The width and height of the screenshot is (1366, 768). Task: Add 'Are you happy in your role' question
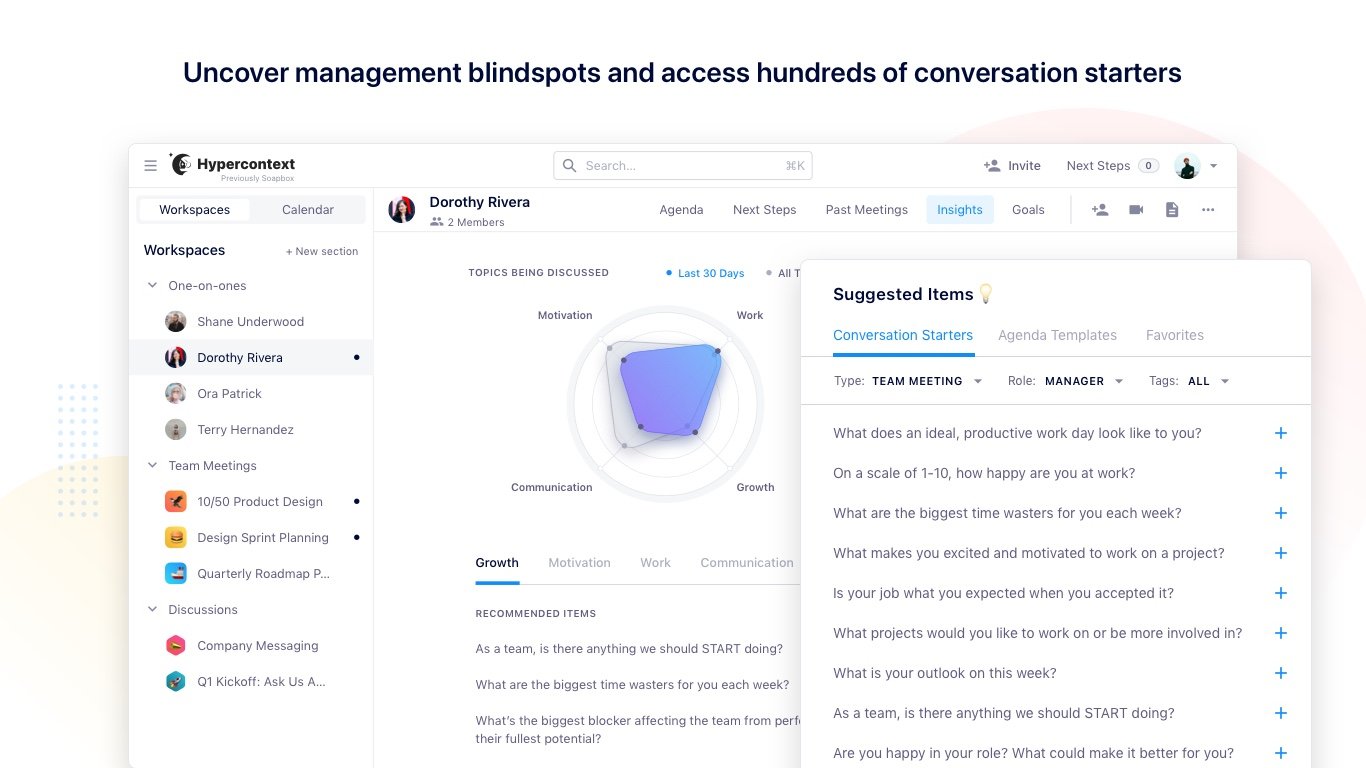tap(1281, 753)
